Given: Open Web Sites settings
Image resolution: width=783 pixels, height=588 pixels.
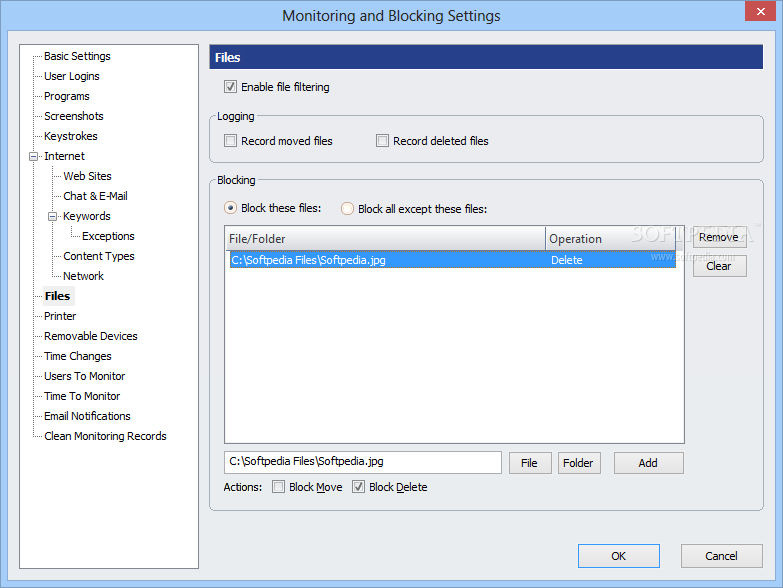Looking at the screenshot, I should point(87,176).
